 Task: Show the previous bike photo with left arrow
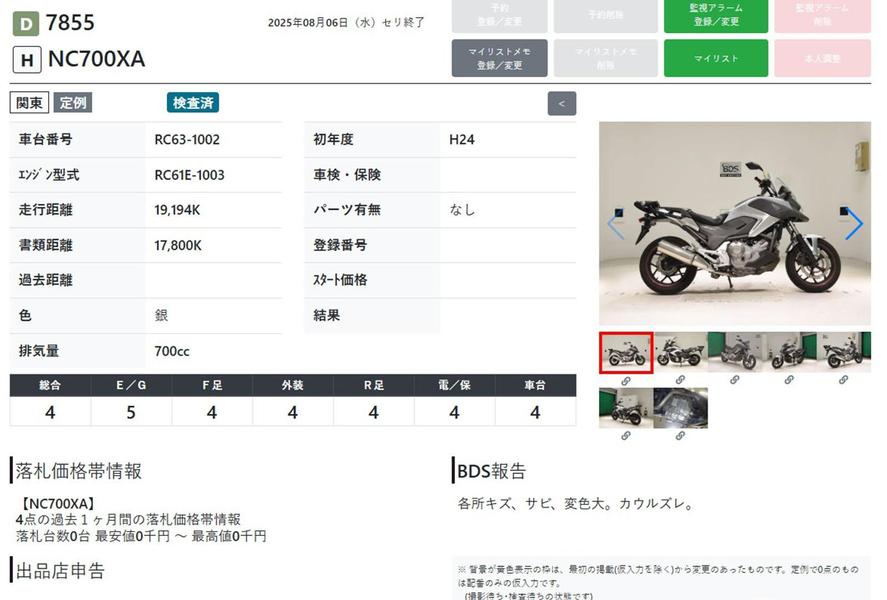(x=615, y=224)
